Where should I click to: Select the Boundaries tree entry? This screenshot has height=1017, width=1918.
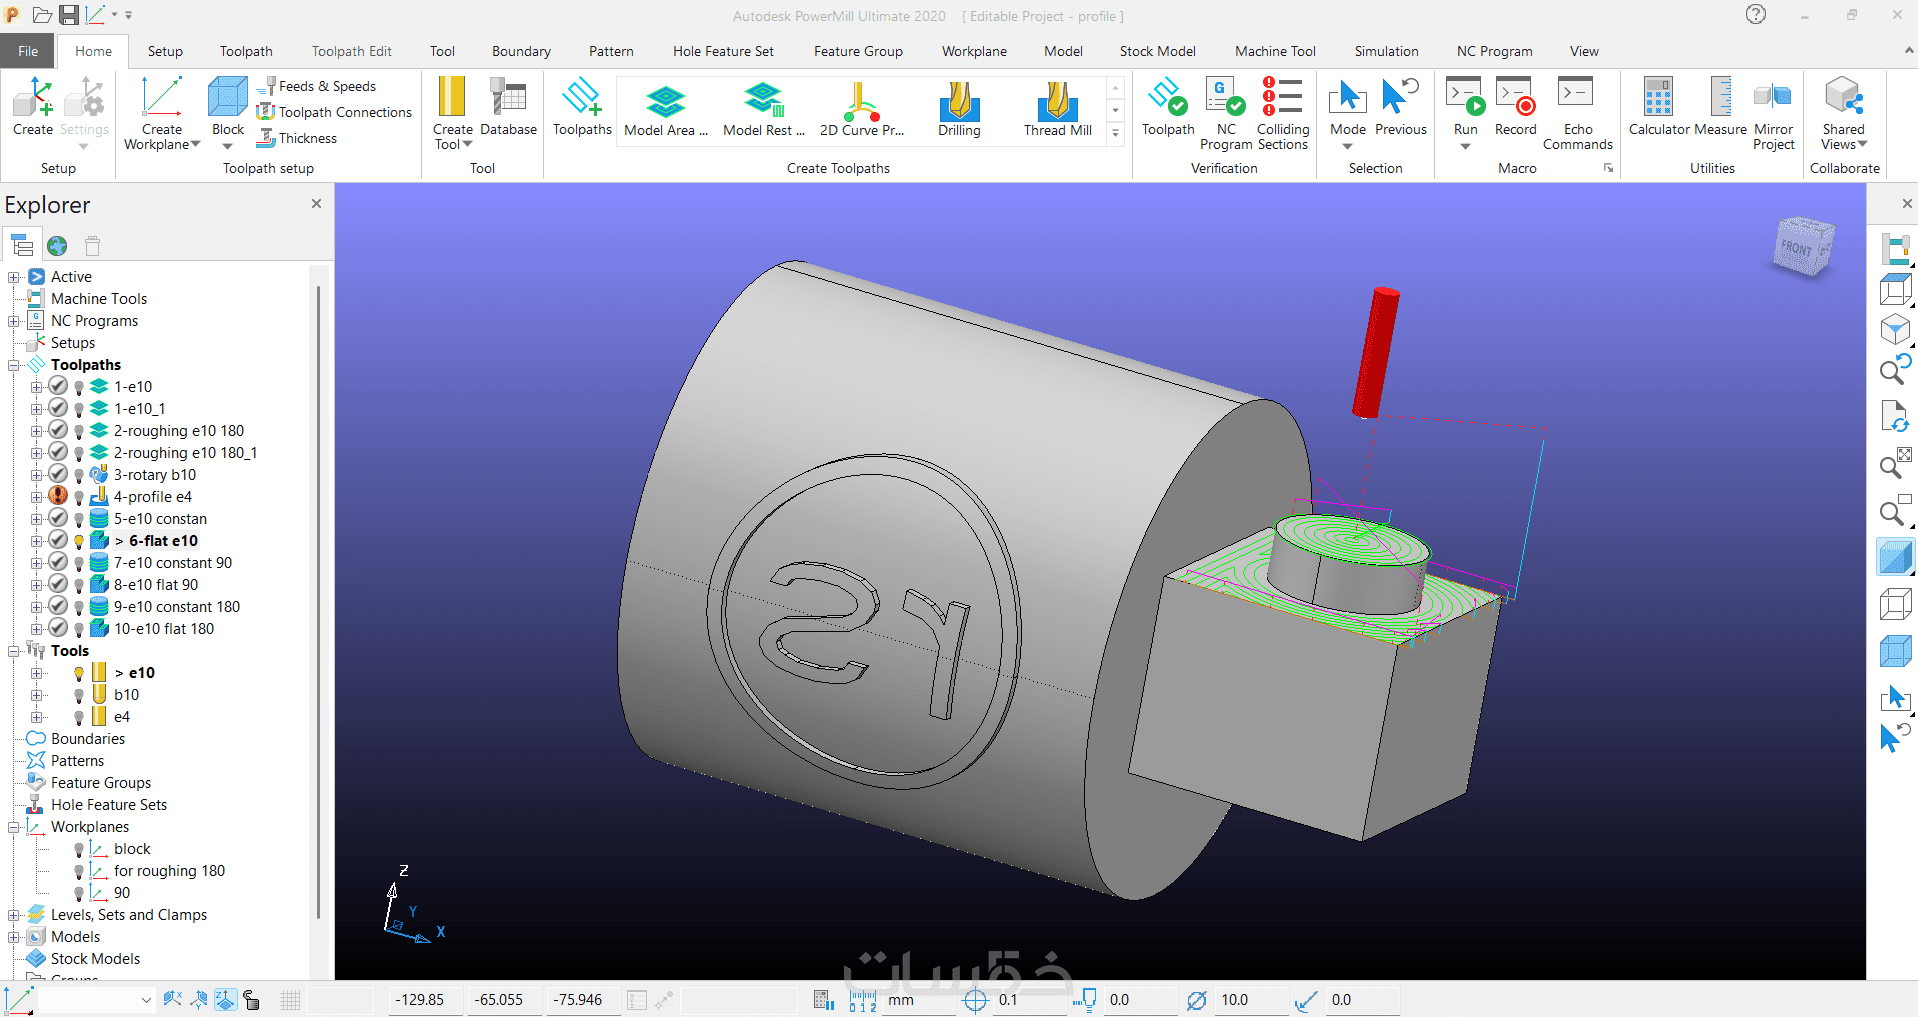88,739
